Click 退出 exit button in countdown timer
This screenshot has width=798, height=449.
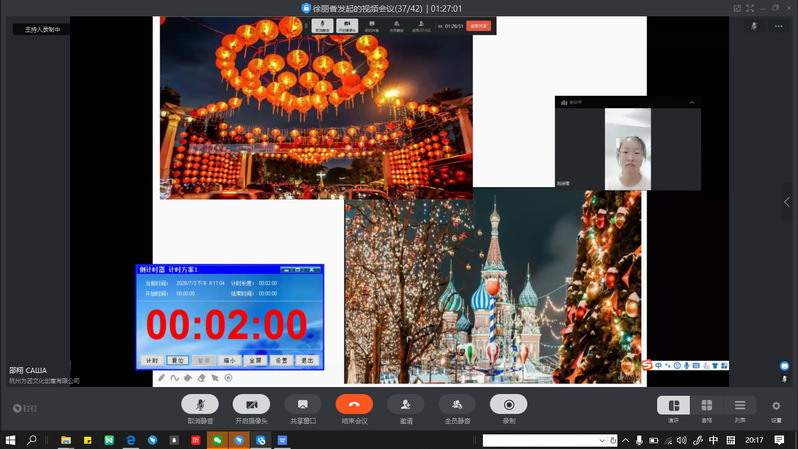(x=307, y=360)
